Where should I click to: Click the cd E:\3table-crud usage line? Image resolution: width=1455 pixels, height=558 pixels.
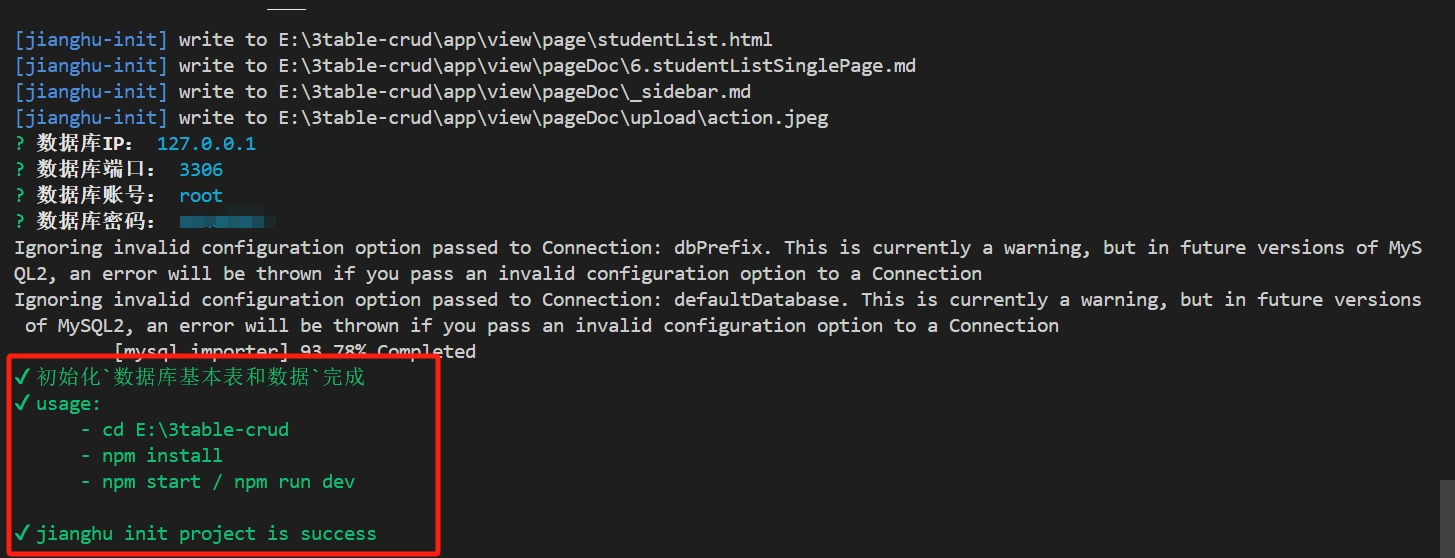tap(195, 429)
